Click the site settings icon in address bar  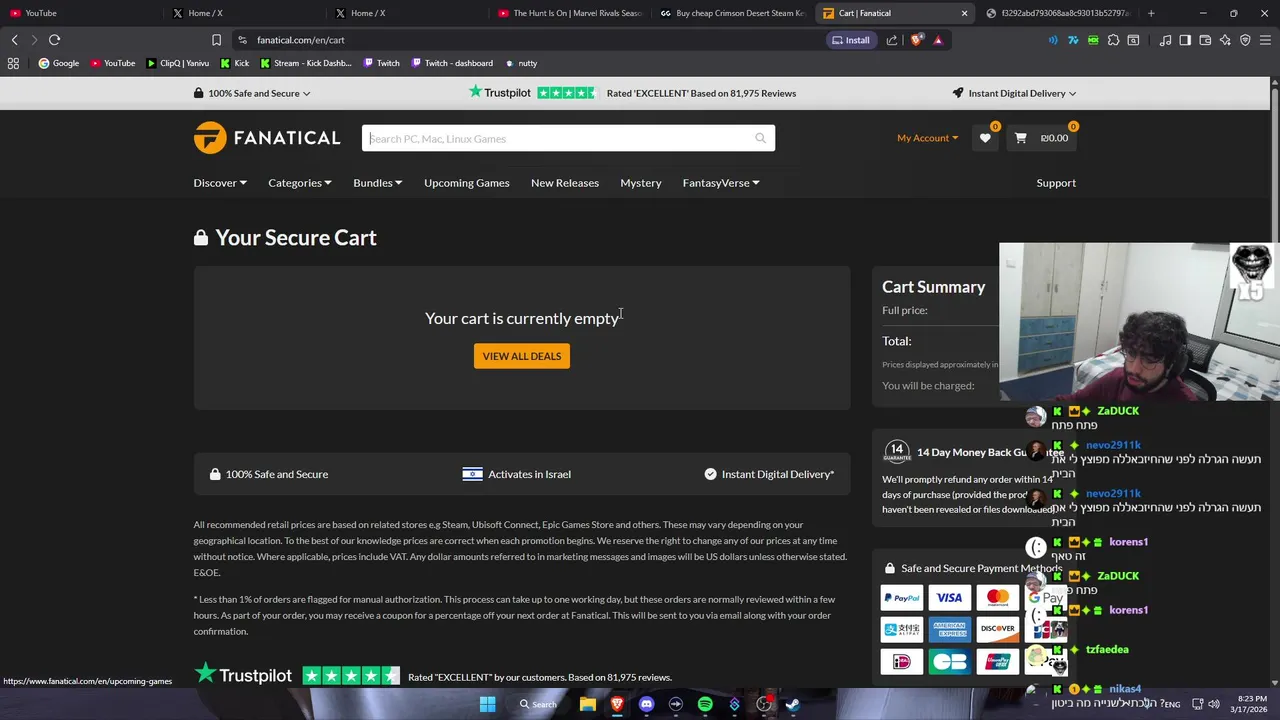point(242,40)
